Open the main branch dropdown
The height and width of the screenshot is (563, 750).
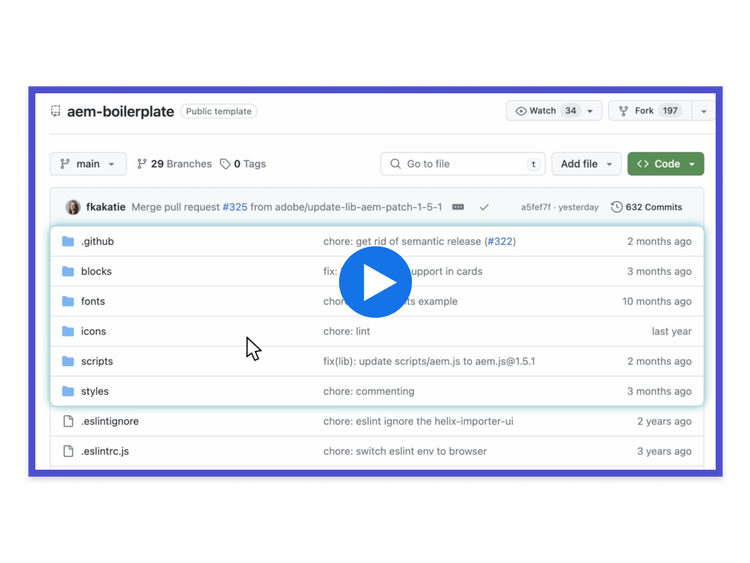88,164
